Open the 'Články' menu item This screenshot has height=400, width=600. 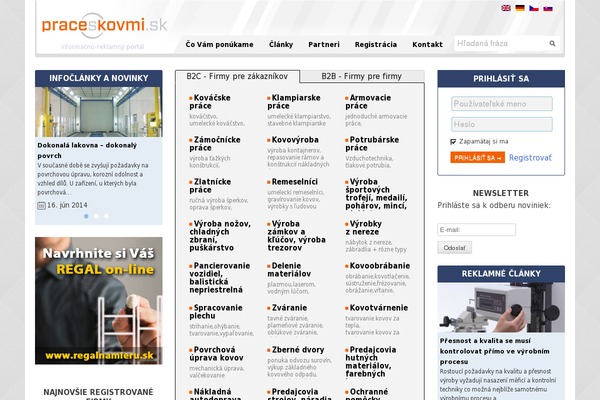pyautogui.click(x=281, y=44)
